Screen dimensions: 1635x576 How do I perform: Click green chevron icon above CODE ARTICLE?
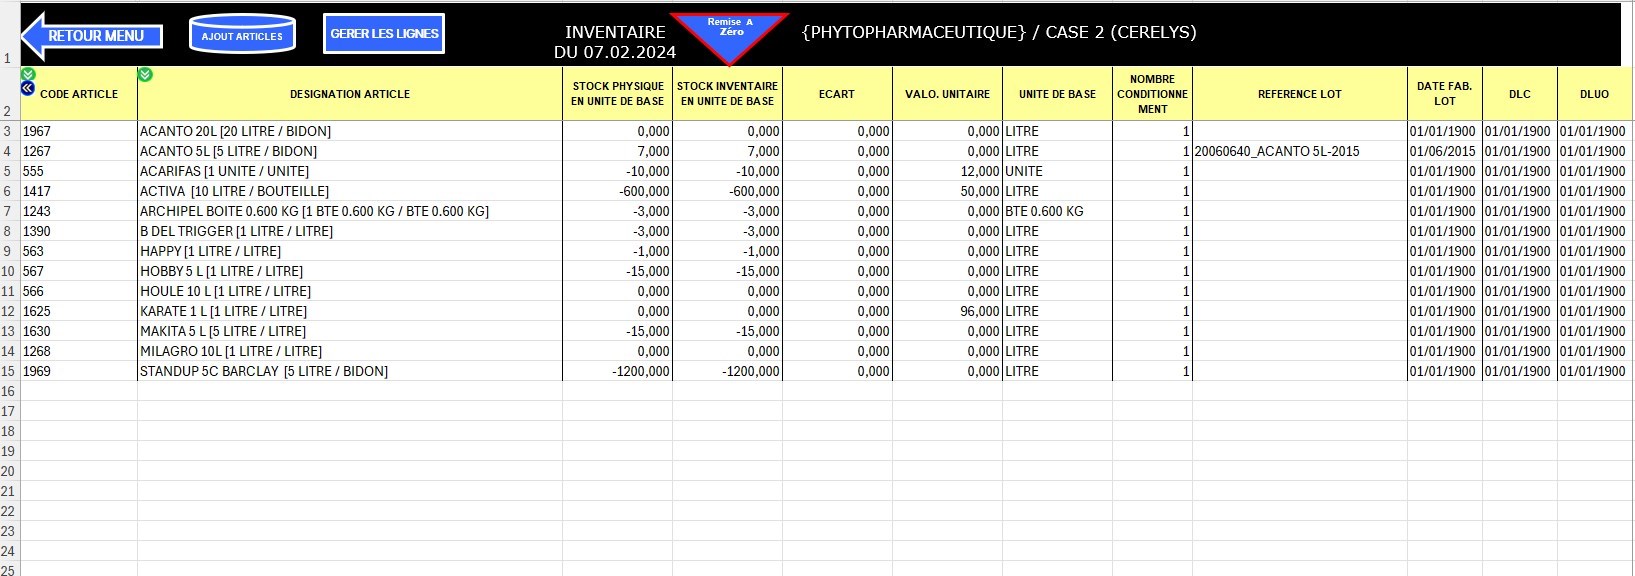(x=28, y=74)
